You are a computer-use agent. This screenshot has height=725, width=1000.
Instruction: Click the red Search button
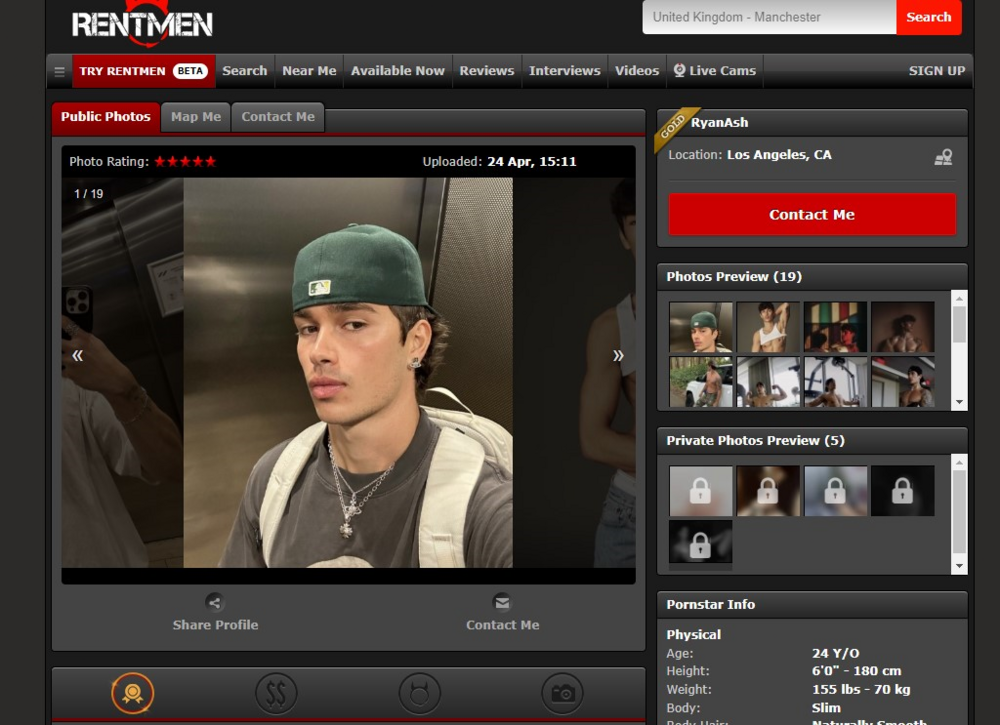[x=928, y=17]
